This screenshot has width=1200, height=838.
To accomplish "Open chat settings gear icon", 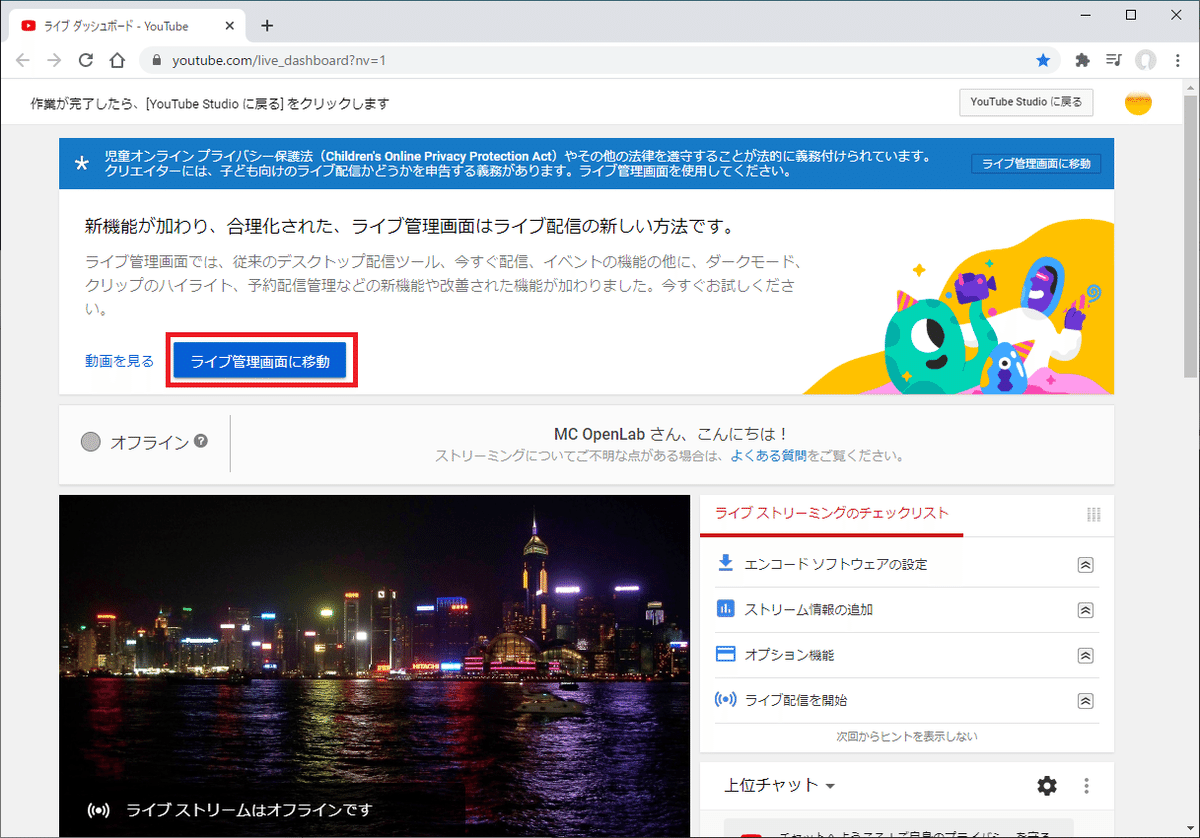I will pyautogui.click(x=1047, y=786).
